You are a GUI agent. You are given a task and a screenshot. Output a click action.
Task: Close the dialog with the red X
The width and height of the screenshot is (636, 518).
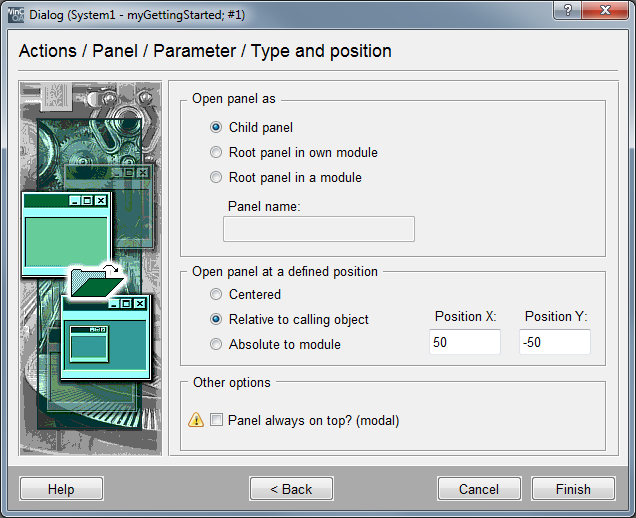point(607,14)
